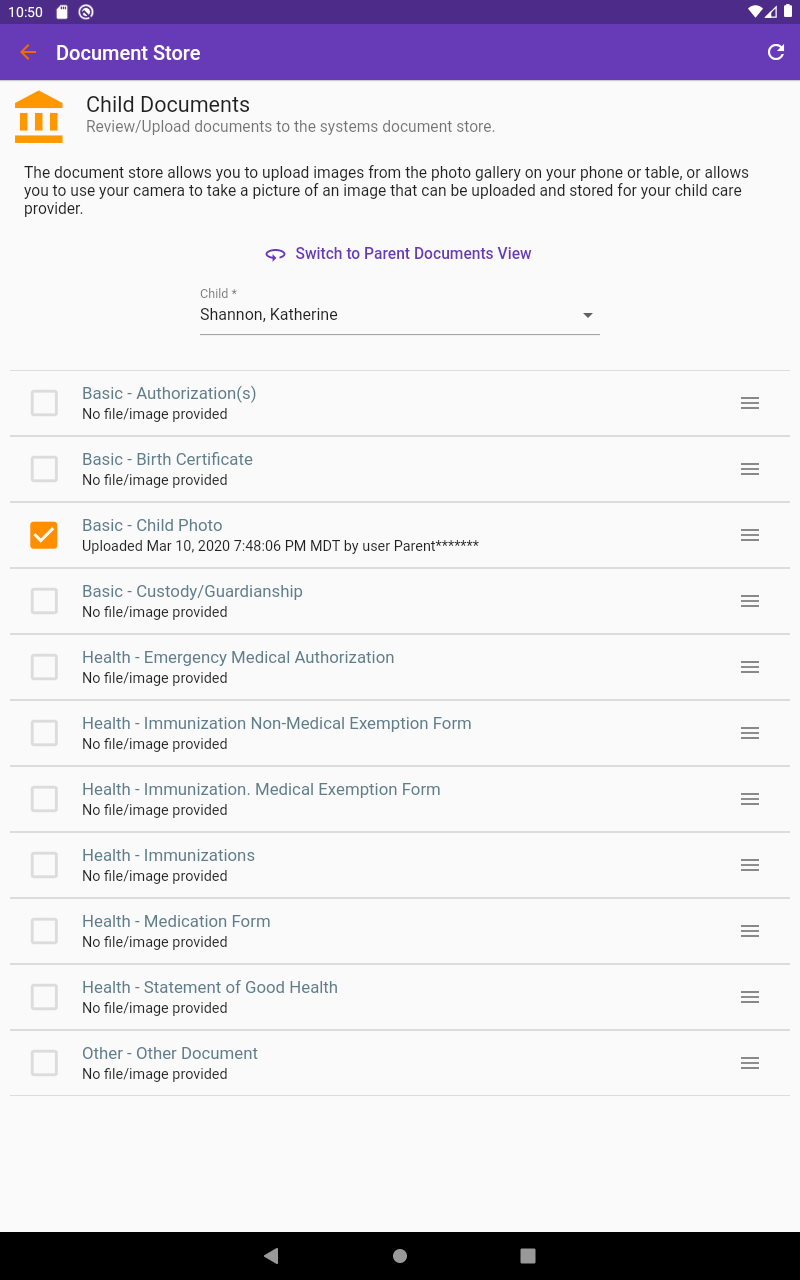Viewport: 800px width, 1280px height.
Task: Open the Child selection dropdown arrow
Action: [588, 315]
